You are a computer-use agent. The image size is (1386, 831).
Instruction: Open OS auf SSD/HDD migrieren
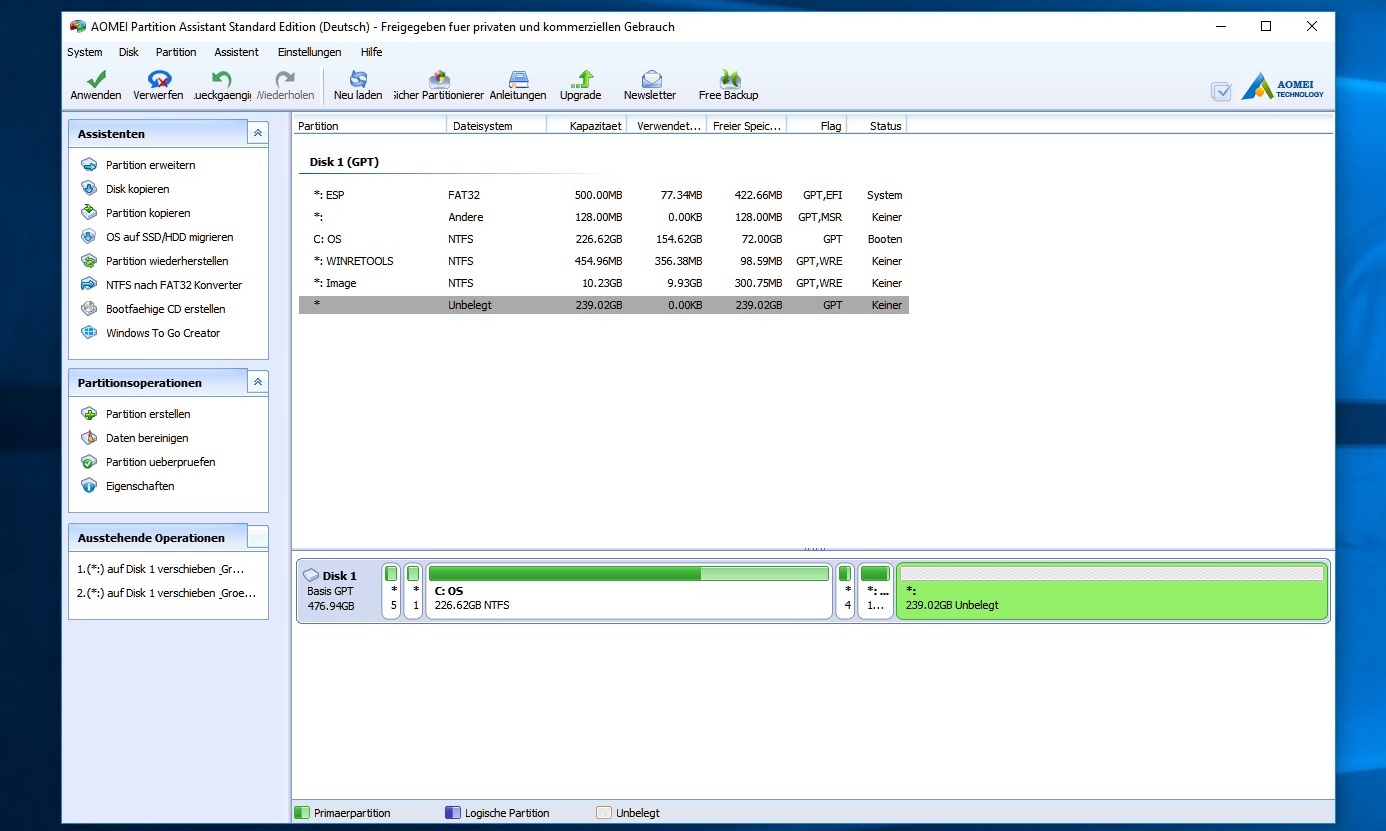click(x=169, y=237)
